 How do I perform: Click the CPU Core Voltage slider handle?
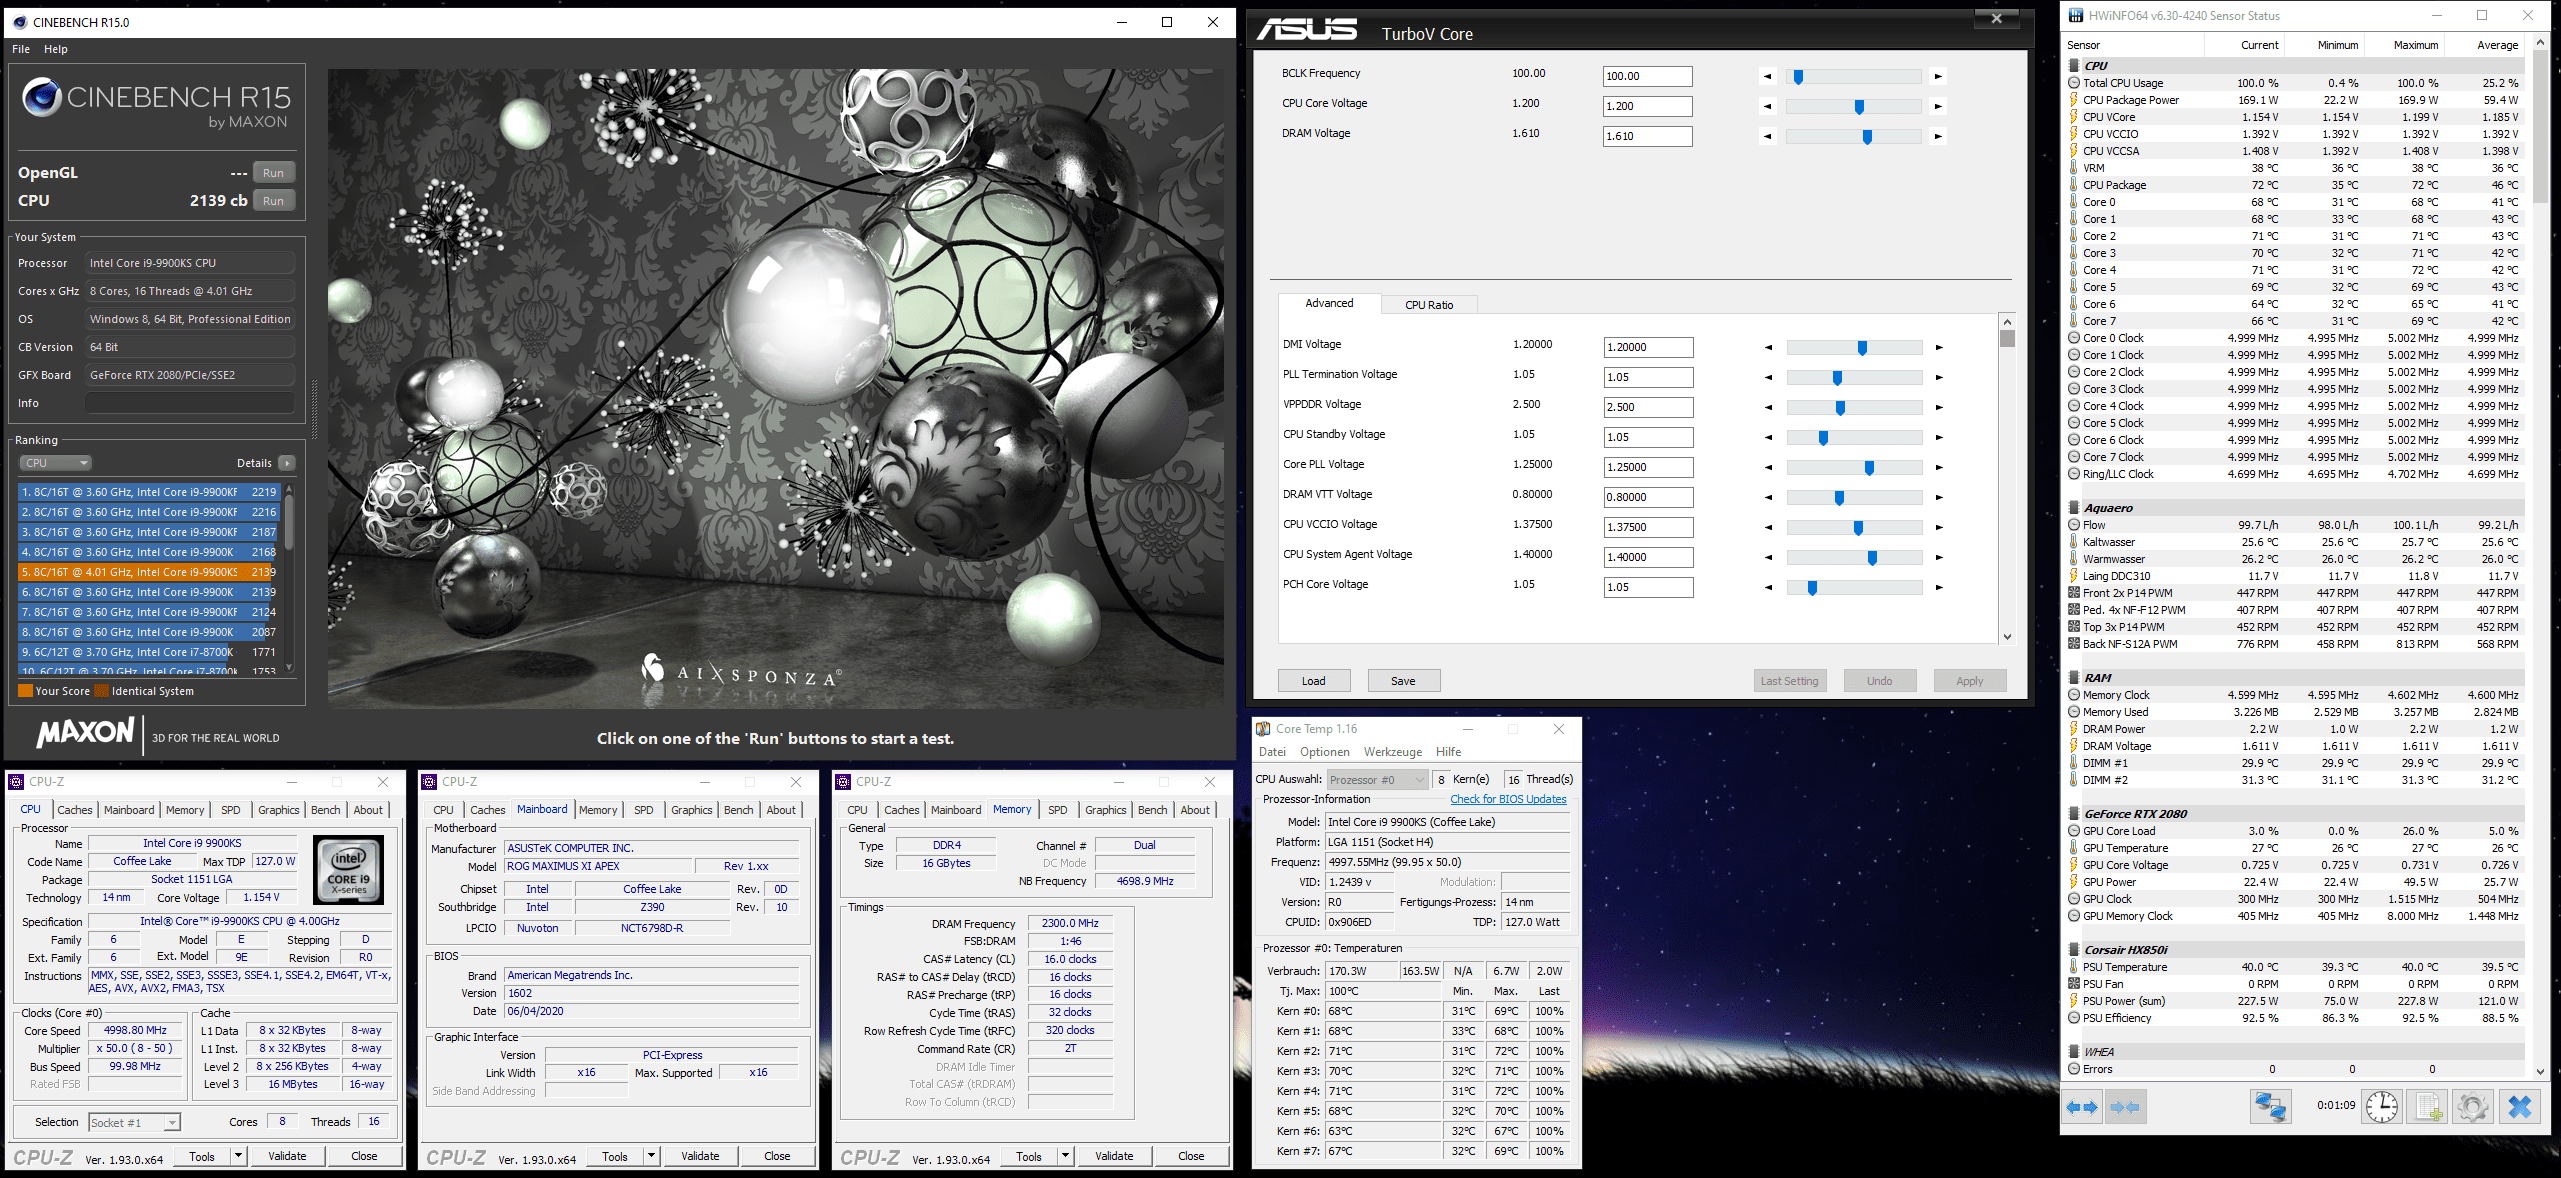click(x=1859, y=106)
